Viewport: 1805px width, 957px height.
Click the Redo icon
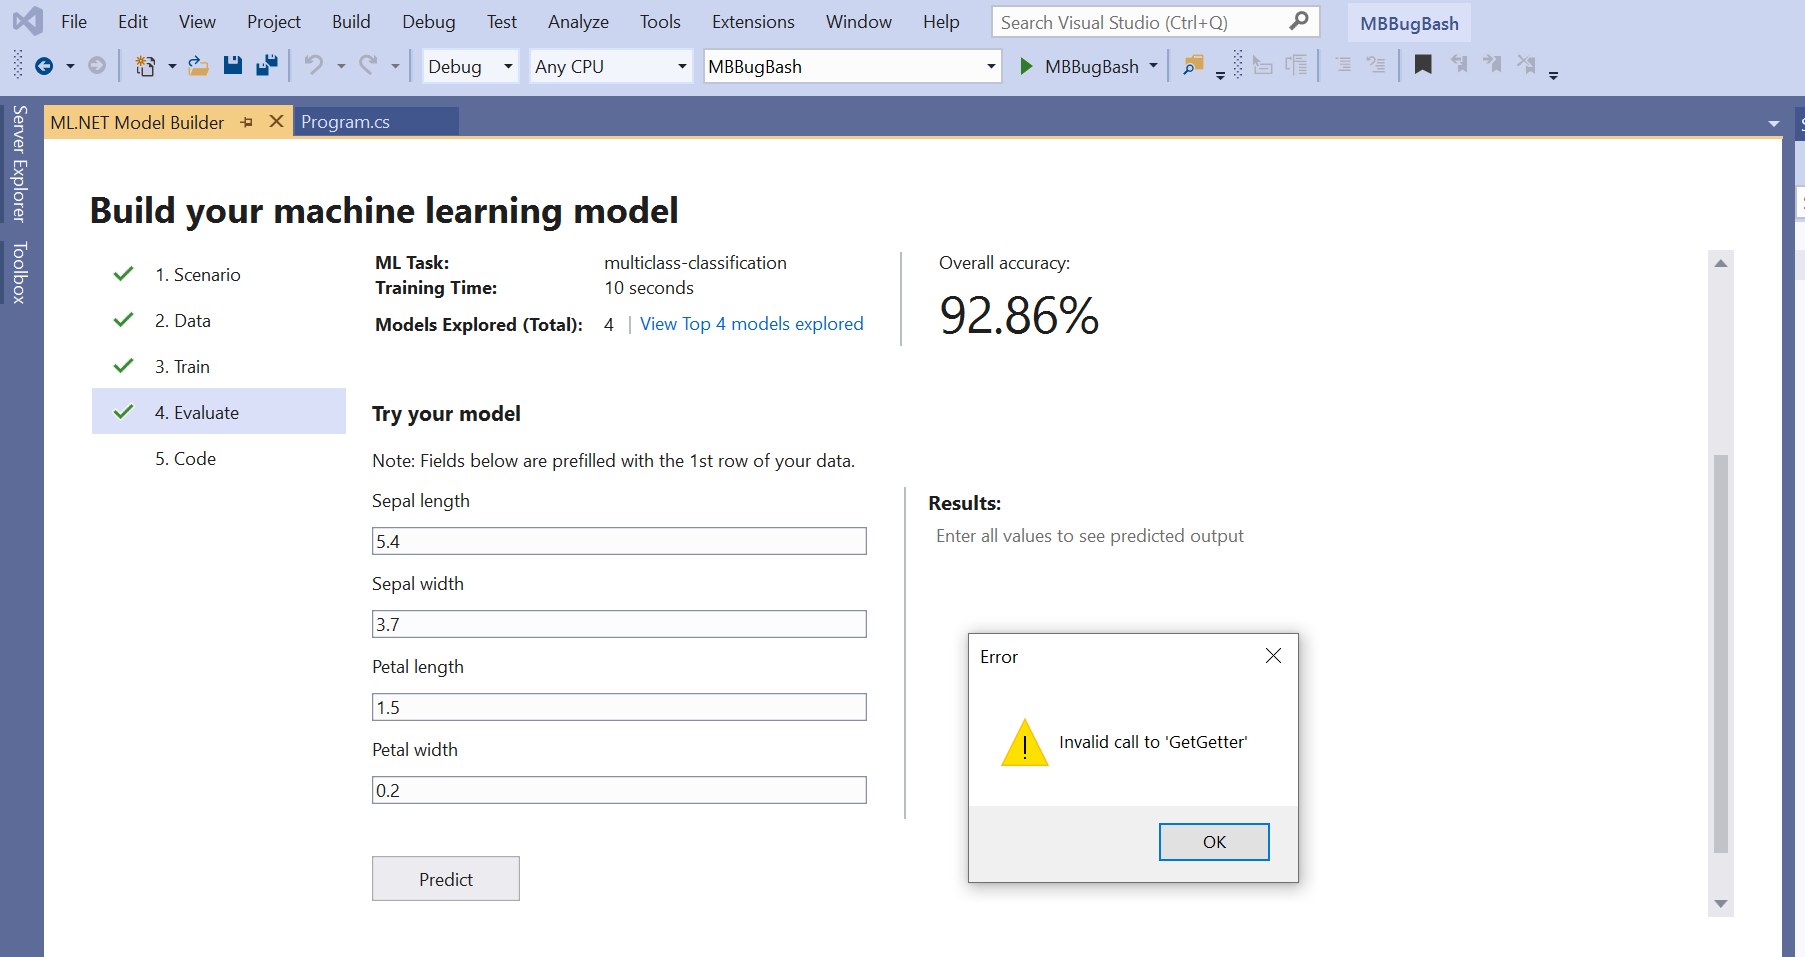[368, 65]
